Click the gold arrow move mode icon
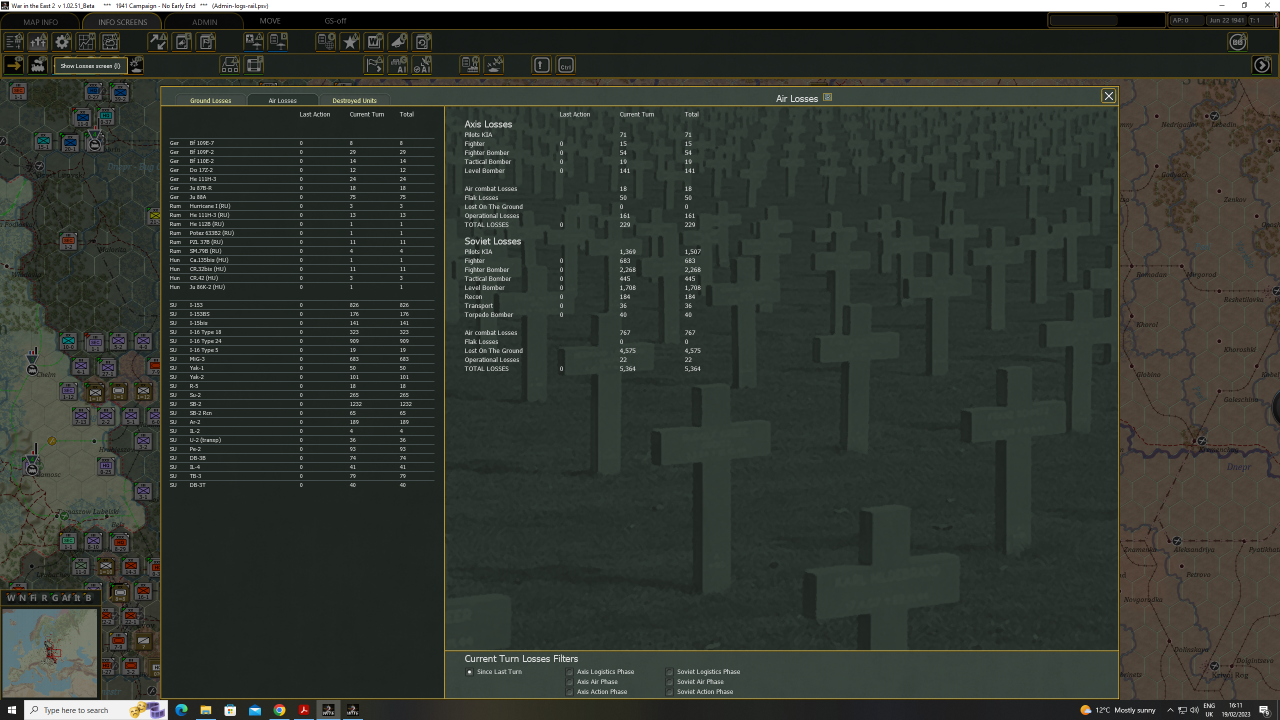Screen dimensions: 1280x720 pos(14,65)
